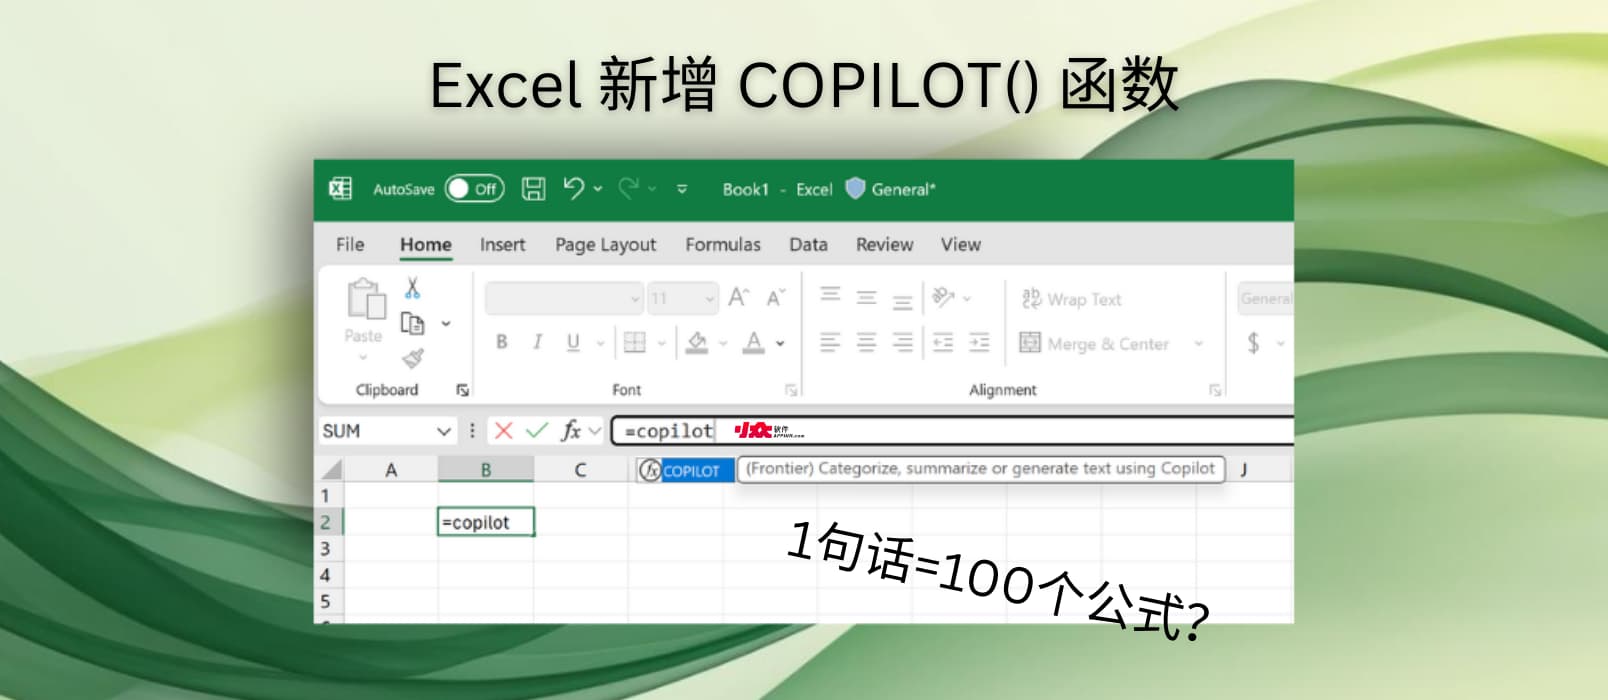
Task: Pick COPILOT from the formula autocomplete list
Action: pyautogui.click(x=685, y=470)
